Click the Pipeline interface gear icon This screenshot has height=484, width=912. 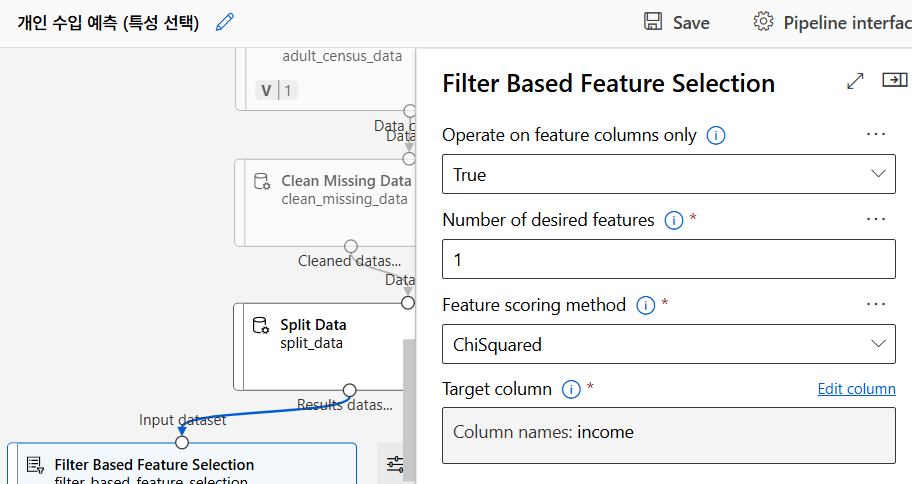pyautogui.click(x=764, y=22)
